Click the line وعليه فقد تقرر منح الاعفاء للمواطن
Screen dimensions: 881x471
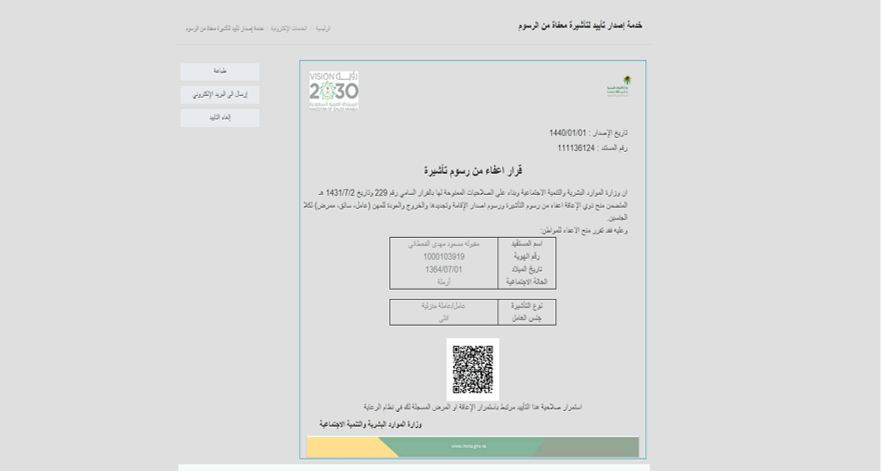584,230
